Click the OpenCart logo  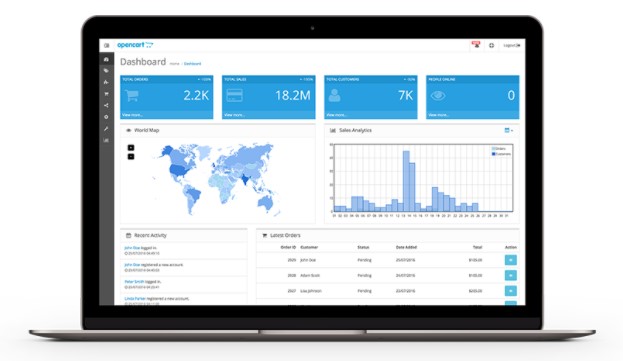(x=135, y=45)
